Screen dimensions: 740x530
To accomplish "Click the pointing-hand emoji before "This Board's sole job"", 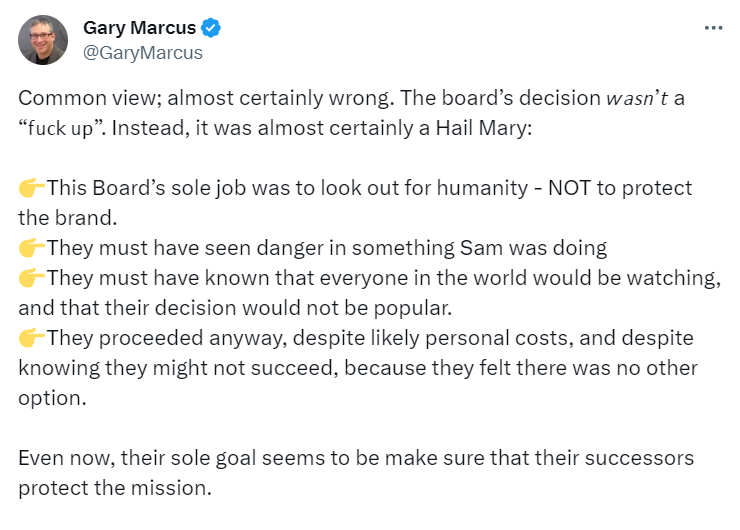I will click(x=32, y=188).
